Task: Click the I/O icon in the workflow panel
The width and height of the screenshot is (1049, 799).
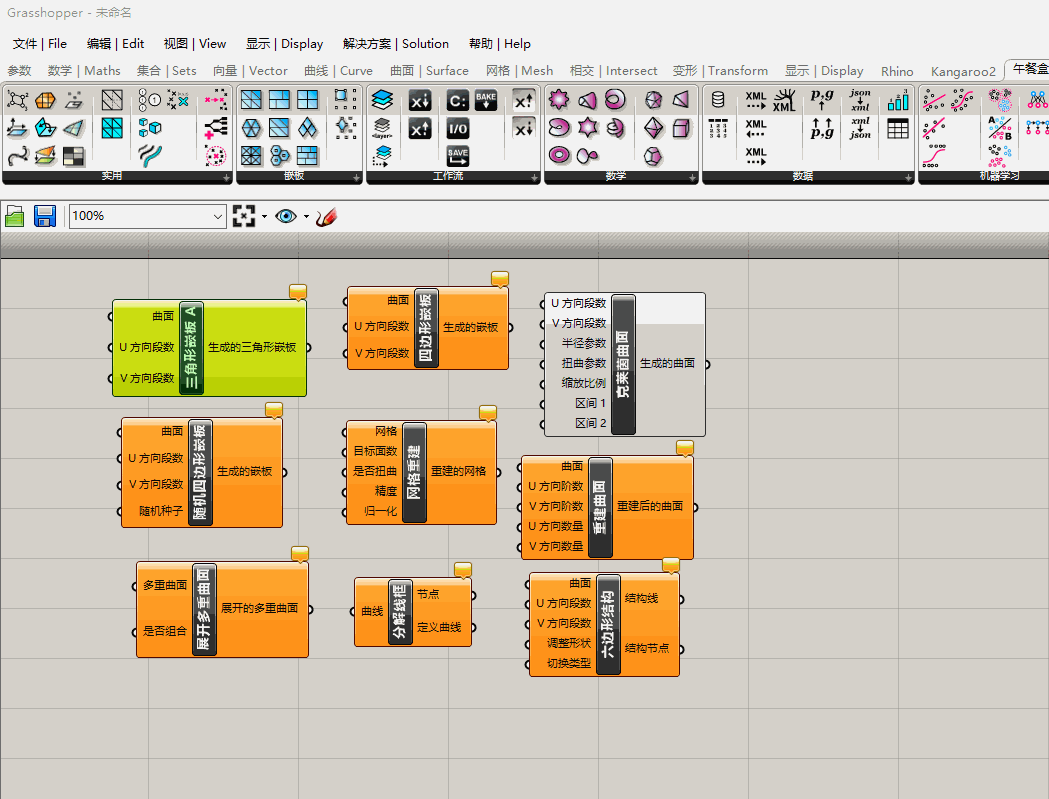Action: point(458,128)
